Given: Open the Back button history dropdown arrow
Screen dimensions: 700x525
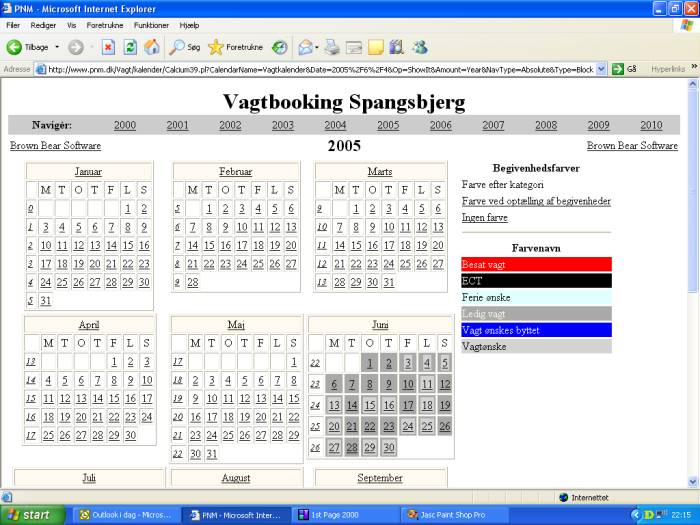Looking at the screenshot, I should click(57, 47).
